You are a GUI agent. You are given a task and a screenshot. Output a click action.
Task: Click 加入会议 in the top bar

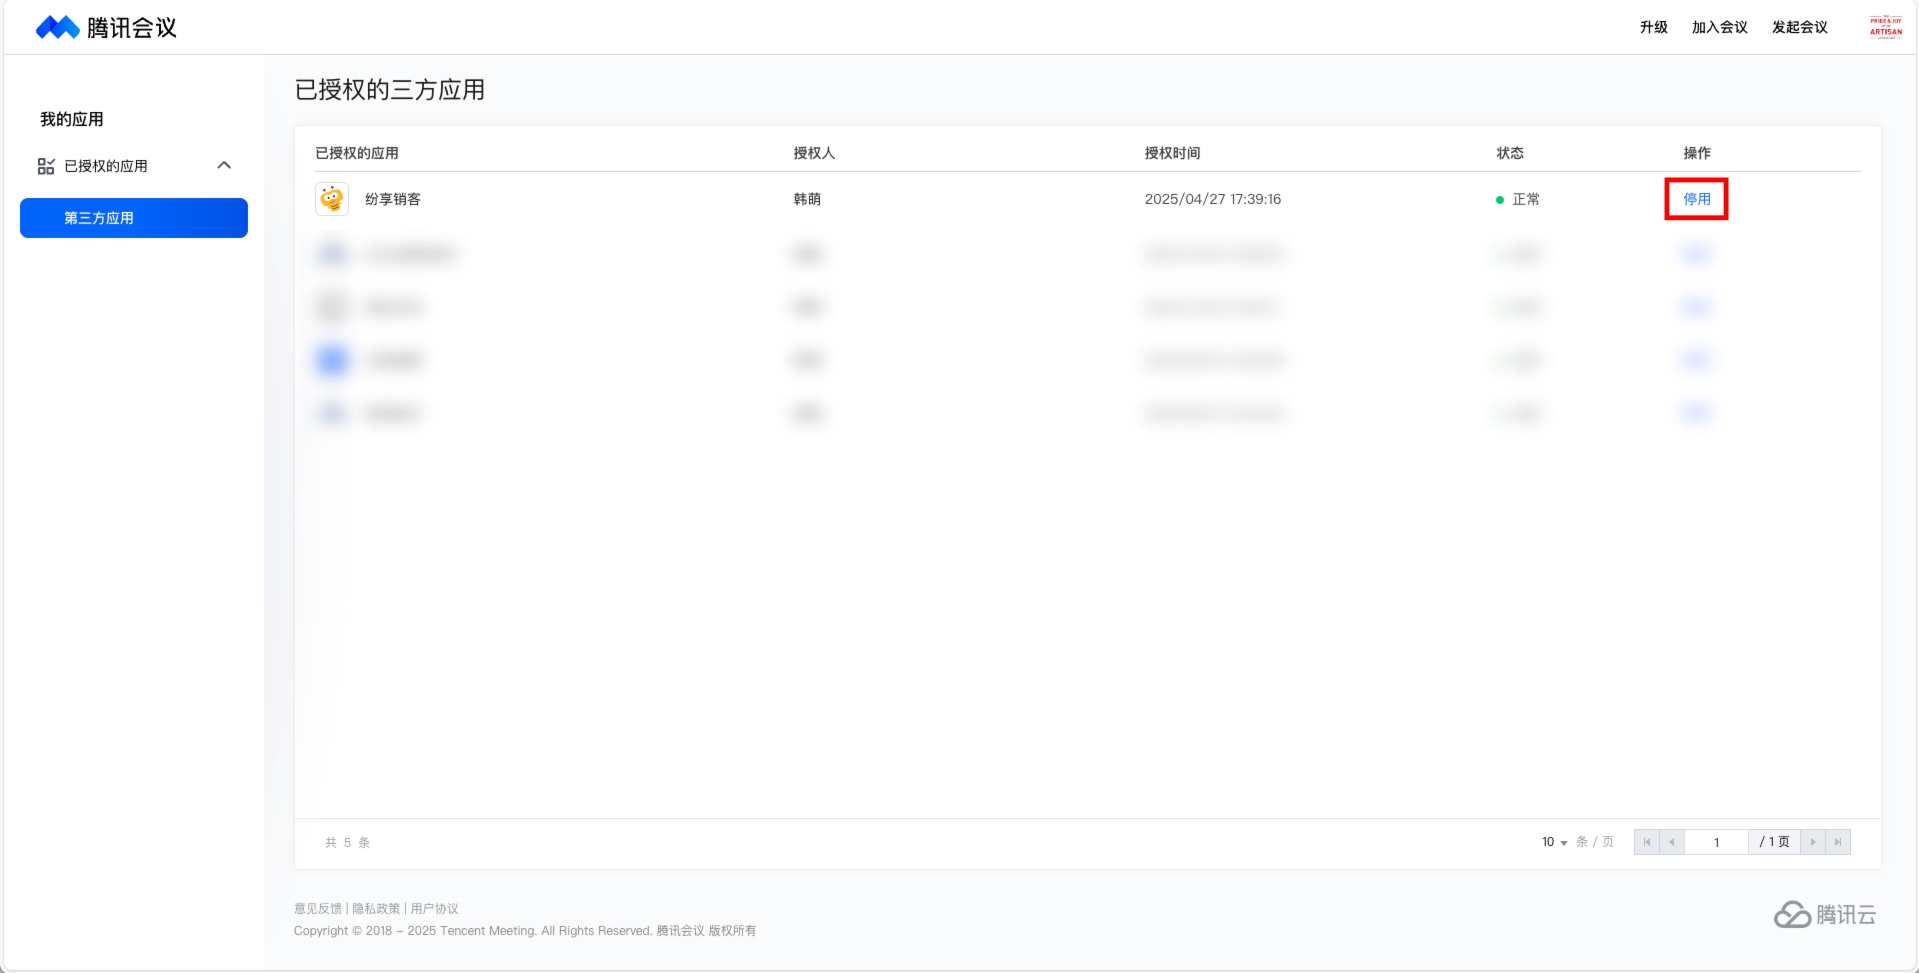pos(1719,27)
